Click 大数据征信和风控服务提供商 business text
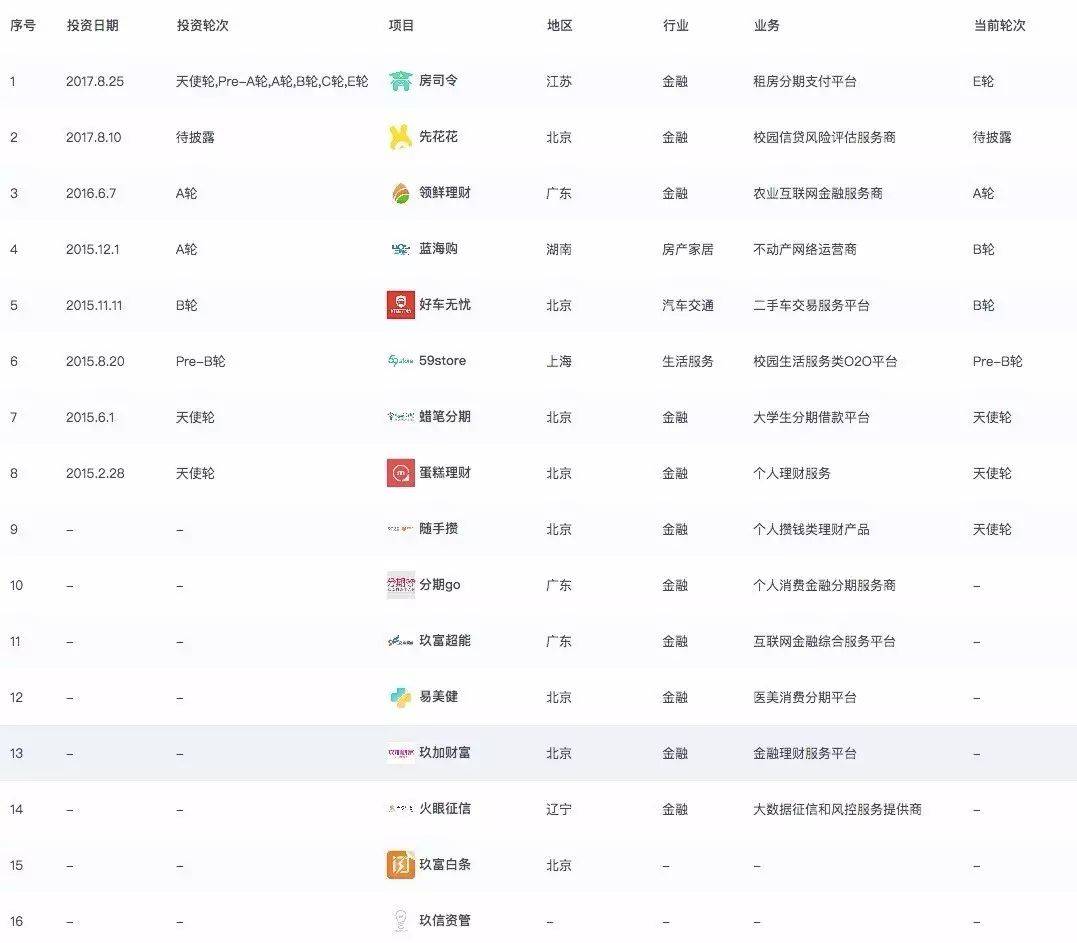The height and width of the screenshot is (943, 1077). click(x=837, y=810)
